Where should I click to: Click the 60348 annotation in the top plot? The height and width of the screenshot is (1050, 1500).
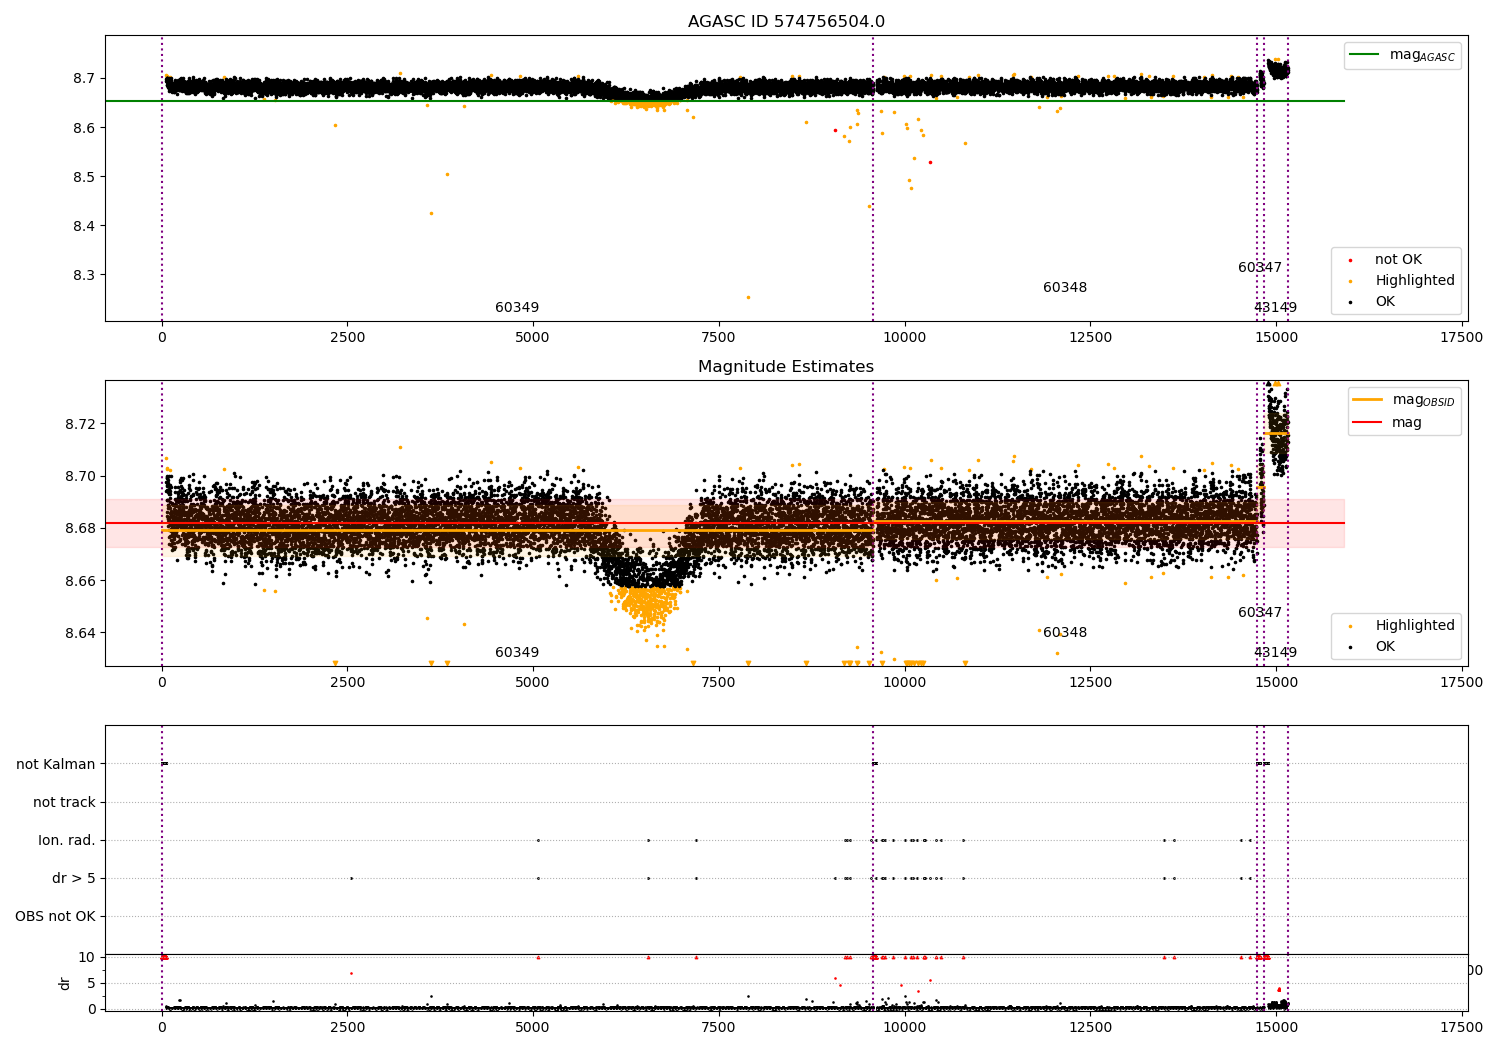[1065, 288]
